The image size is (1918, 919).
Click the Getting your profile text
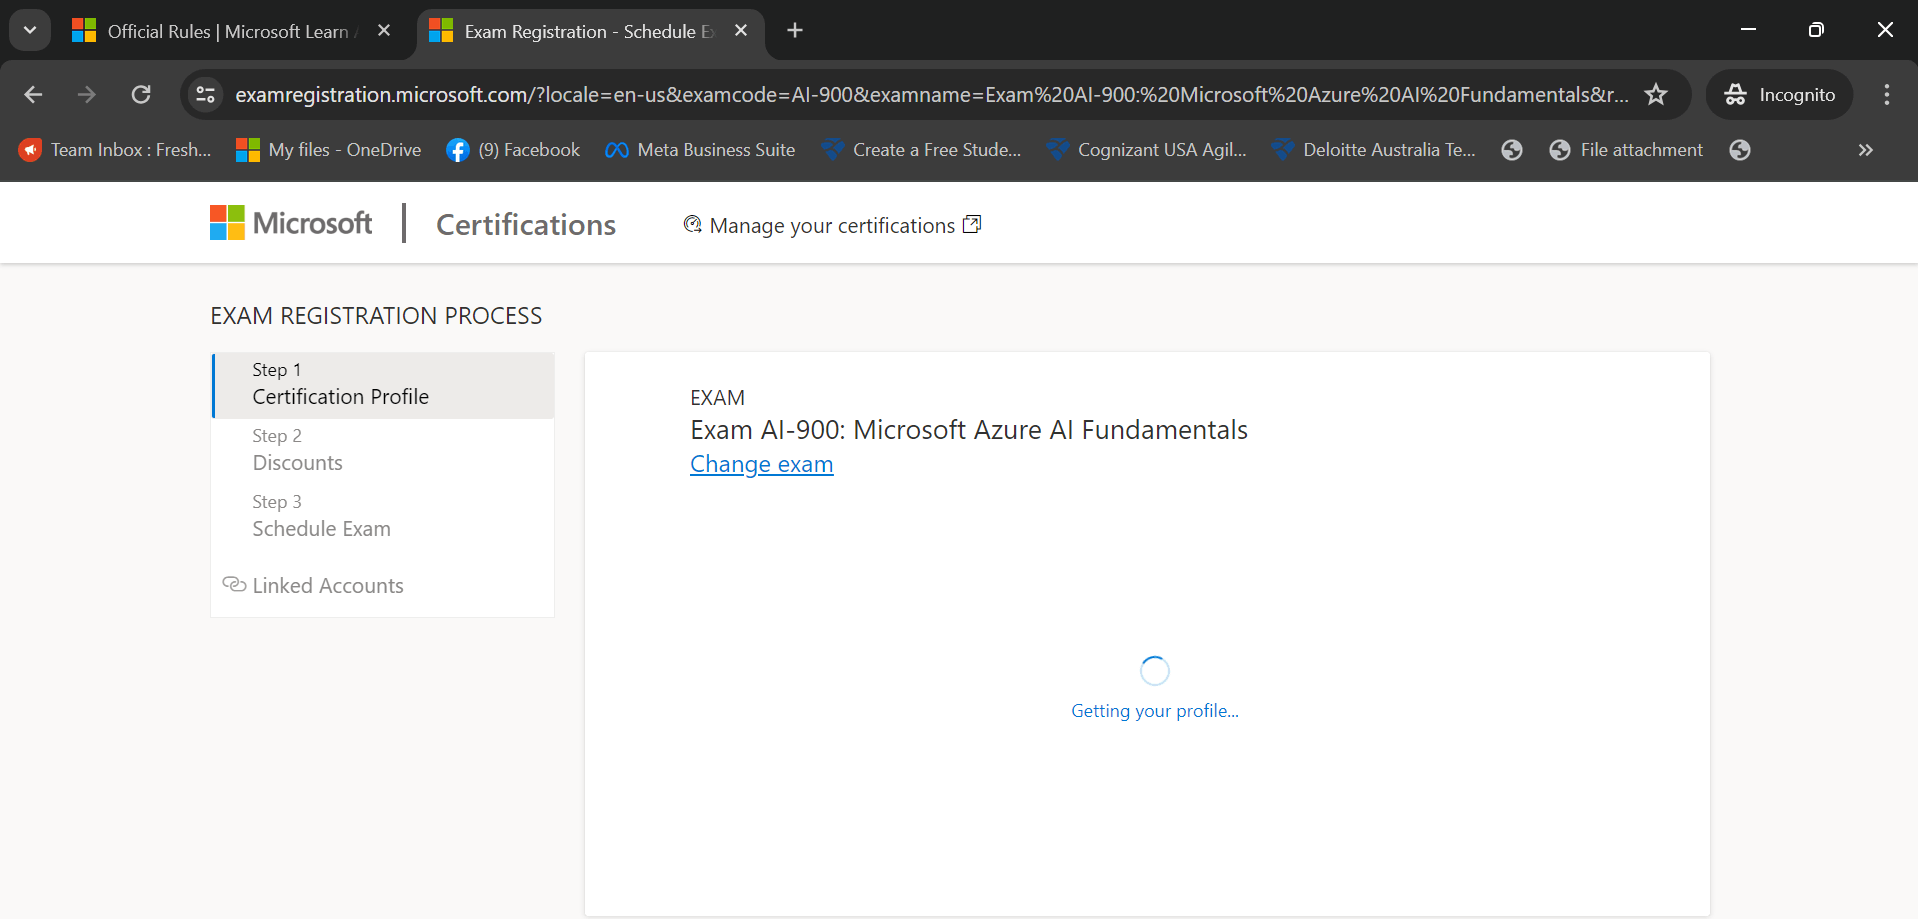coord(1155,711)
